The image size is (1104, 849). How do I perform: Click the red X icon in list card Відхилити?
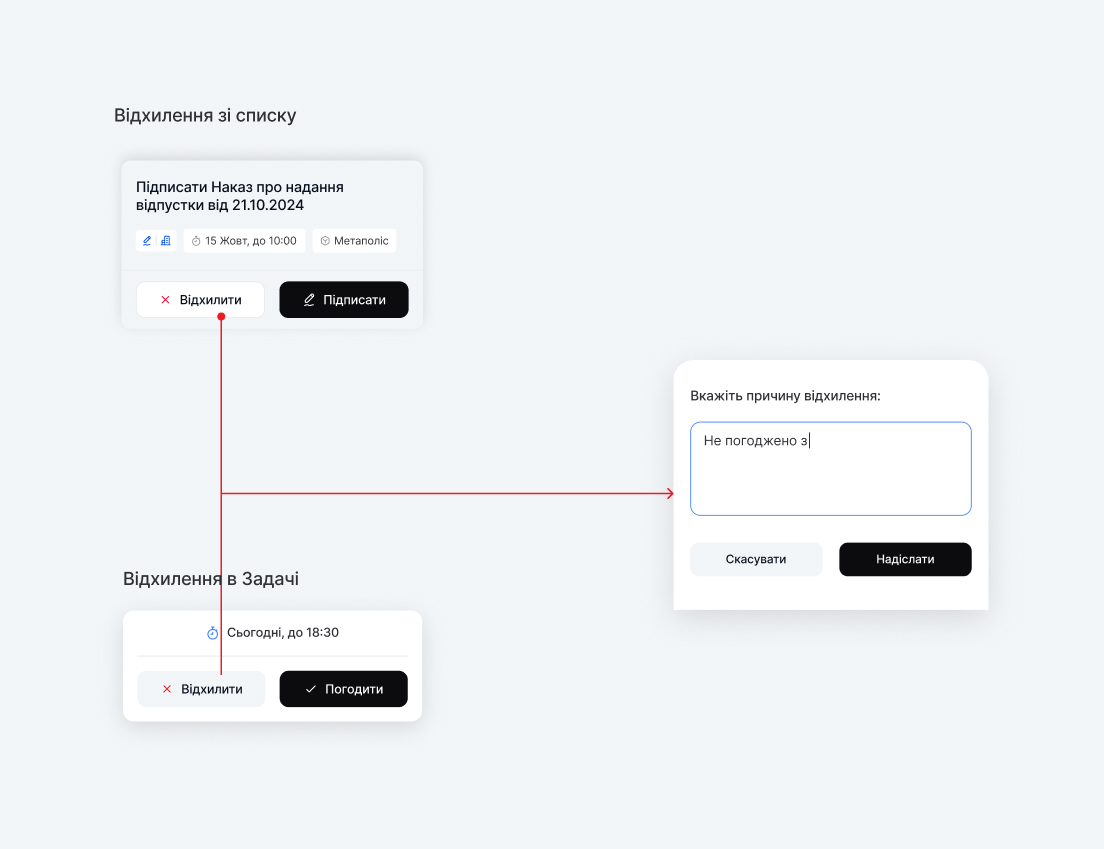(x=165, y=300)
